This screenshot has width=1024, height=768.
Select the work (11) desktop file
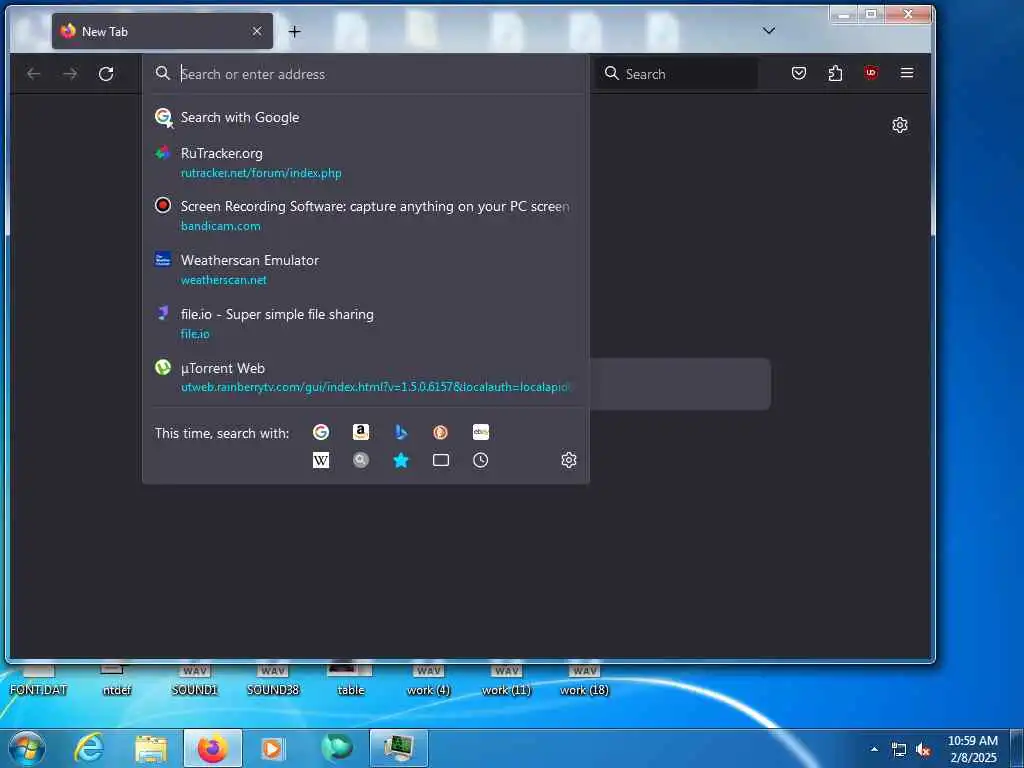point(506,680)
